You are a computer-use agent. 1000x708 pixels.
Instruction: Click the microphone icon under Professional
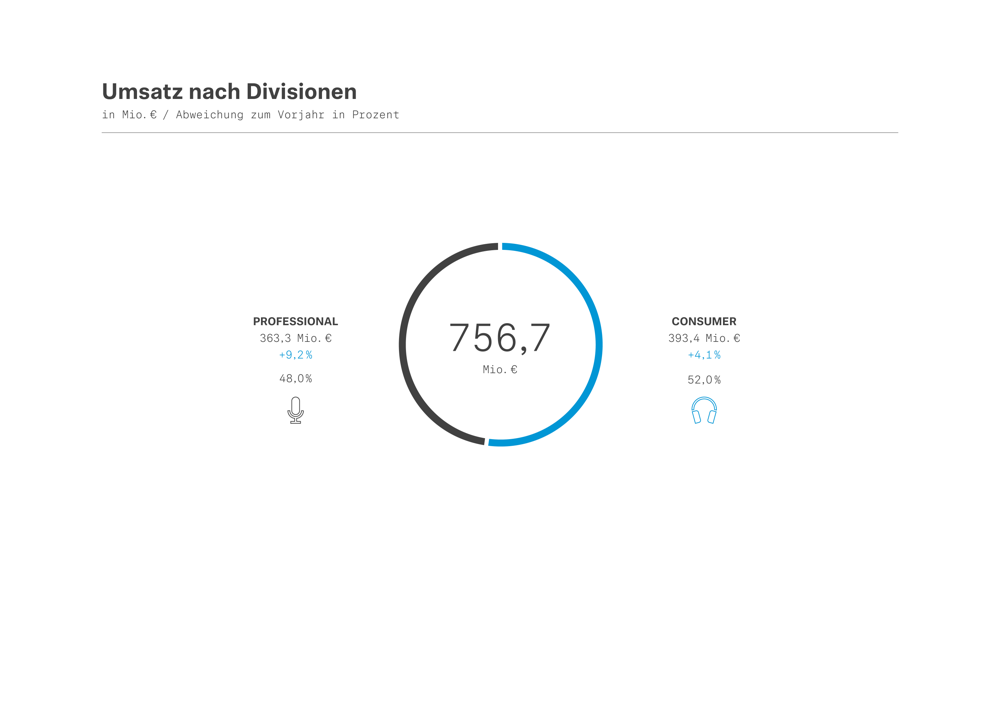point(295,410)
